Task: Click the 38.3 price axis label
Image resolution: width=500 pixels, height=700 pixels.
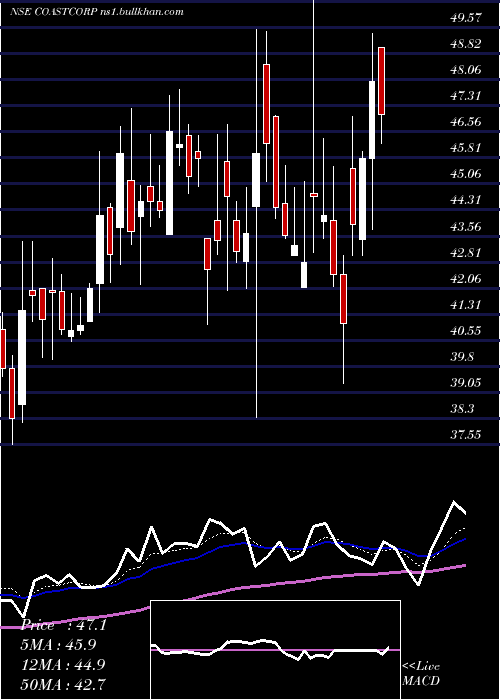Action: point(462,409)
